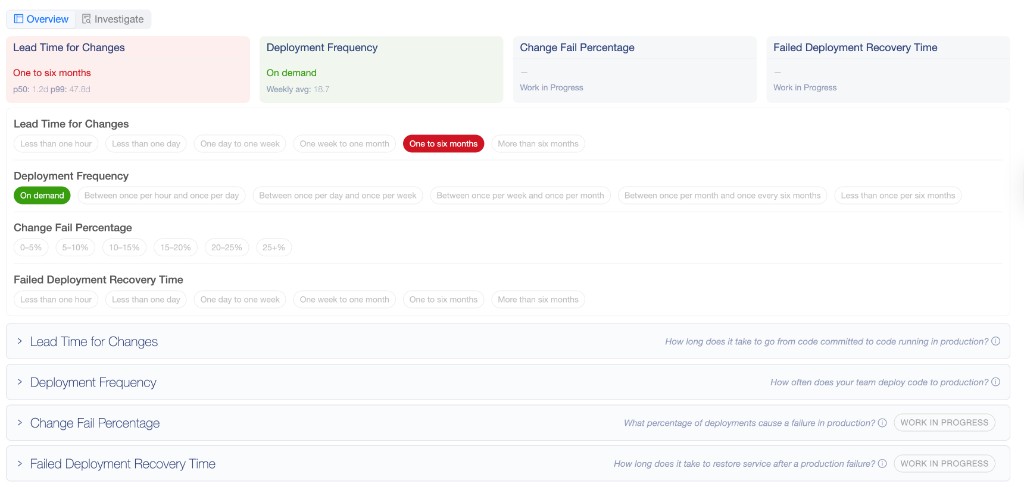1024x487 pixels.
Task: Select Lead Time 'One week to one month' pill
Action: click(344, 144)
